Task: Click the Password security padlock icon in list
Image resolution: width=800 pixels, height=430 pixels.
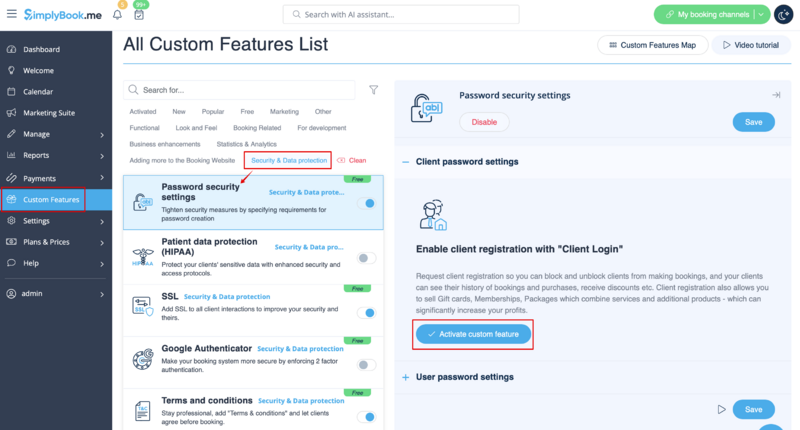Action: tap(143, 203)
